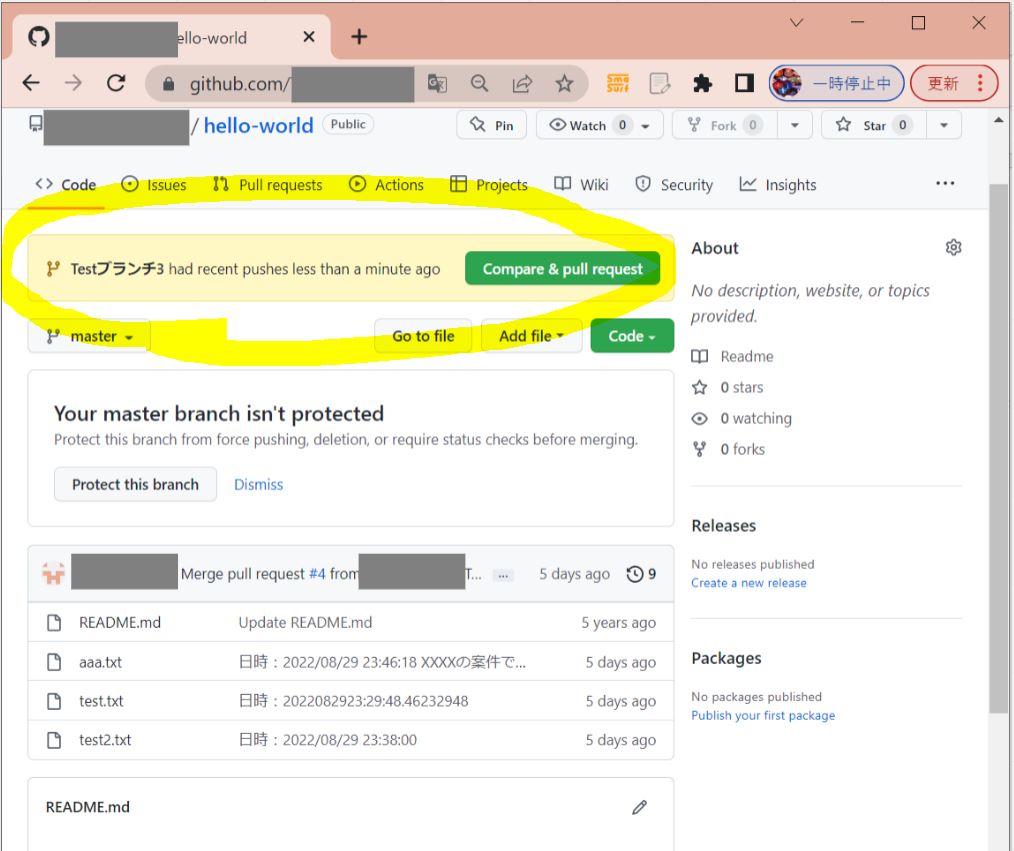Switch to the Pull requests tab
The height and width of the screenshot is (851, 1014).
pyautogui.click(x=268, y=185)
